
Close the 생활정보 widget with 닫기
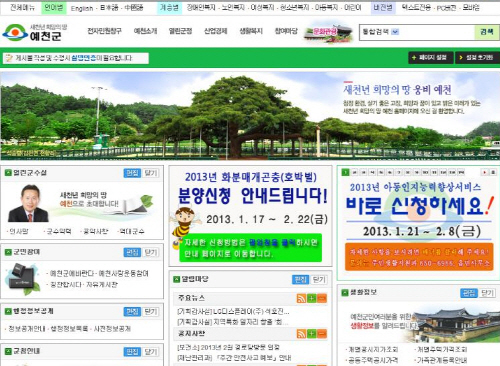(x=488, y=293)
